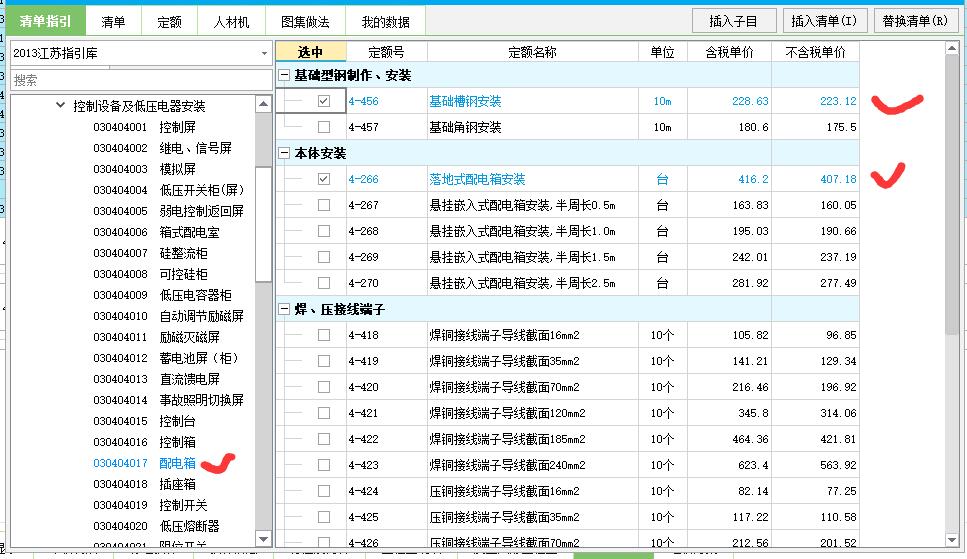Check the 4-421 row checkbox

[324, 413]
